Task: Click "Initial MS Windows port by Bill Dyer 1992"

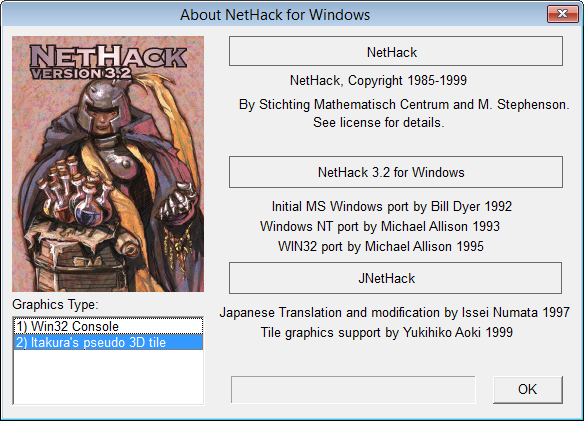Action: click(x=392, y=206)
